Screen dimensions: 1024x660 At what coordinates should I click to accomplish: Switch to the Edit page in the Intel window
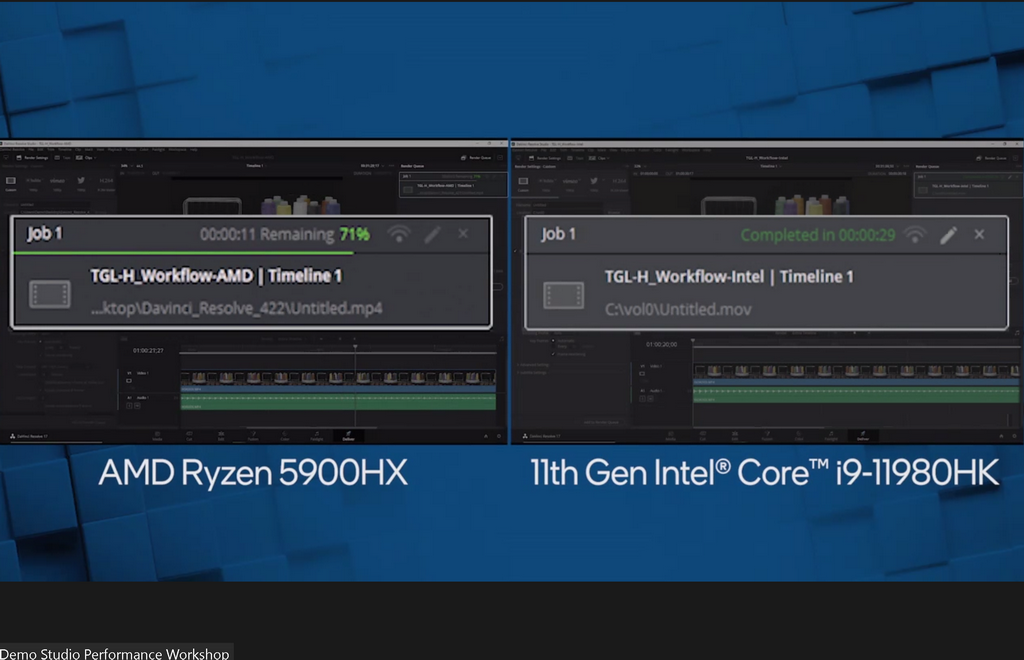tap(735, 436)
